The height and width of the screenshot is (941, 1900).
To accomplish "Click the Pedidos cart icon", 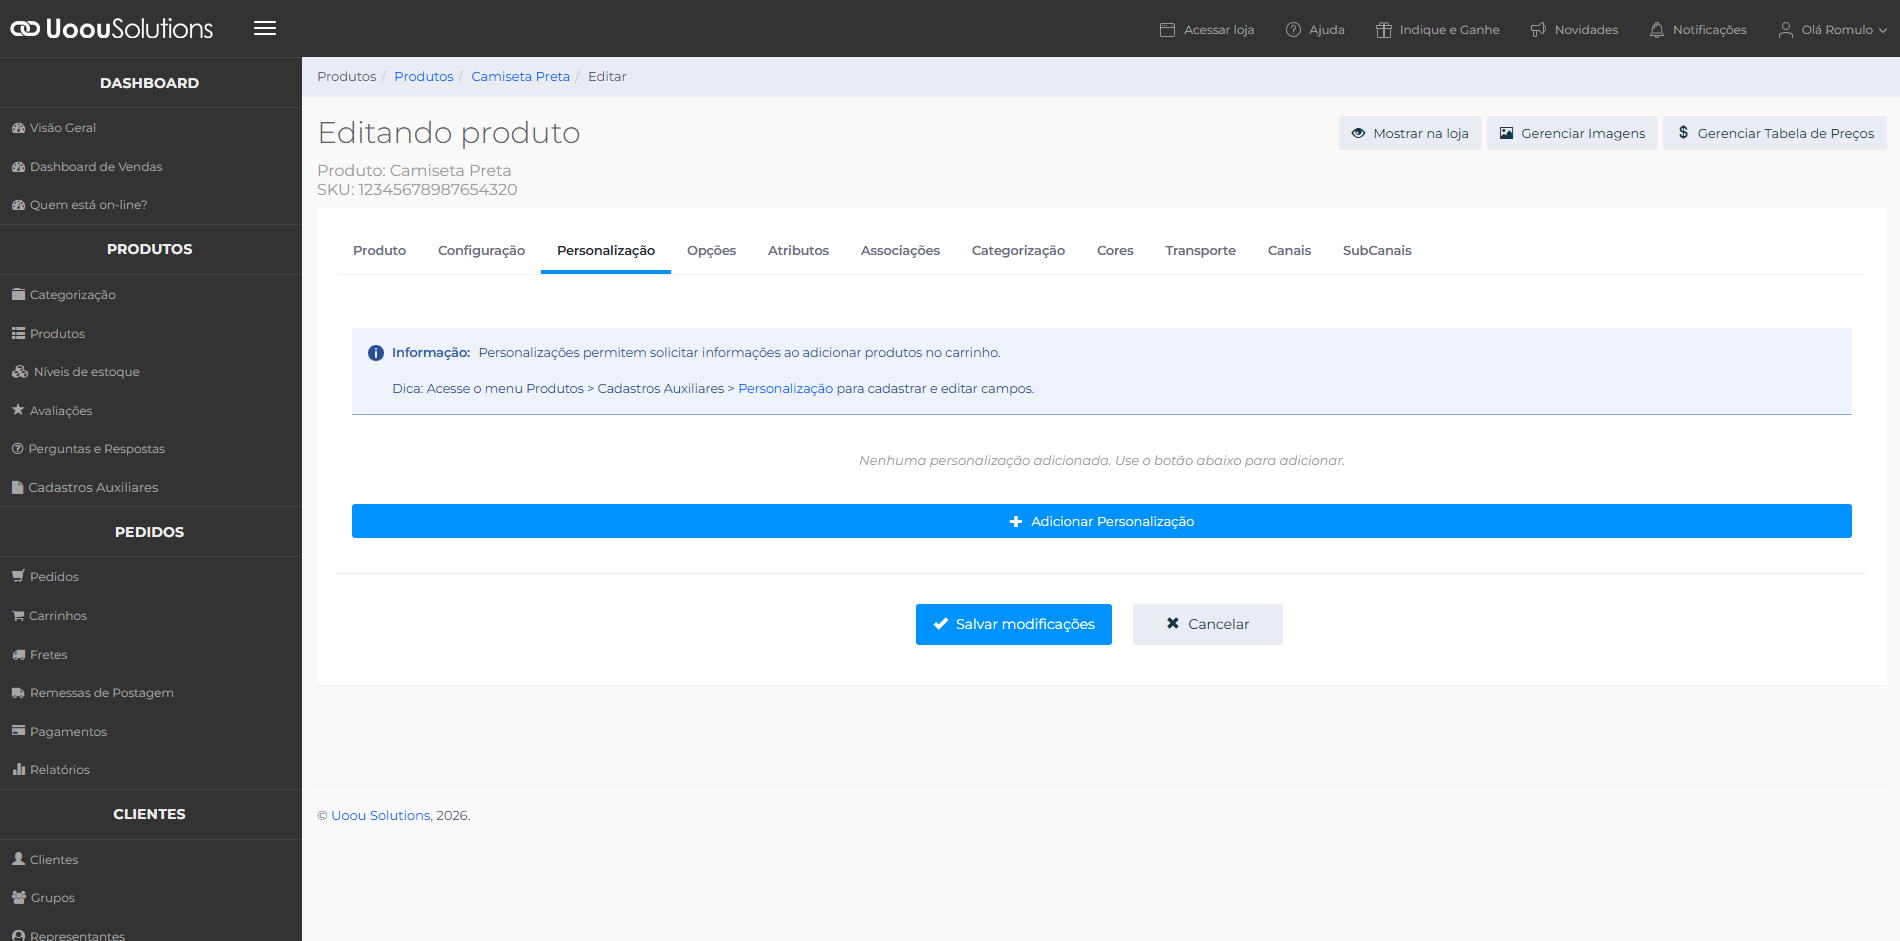I will tap(18, 576).
